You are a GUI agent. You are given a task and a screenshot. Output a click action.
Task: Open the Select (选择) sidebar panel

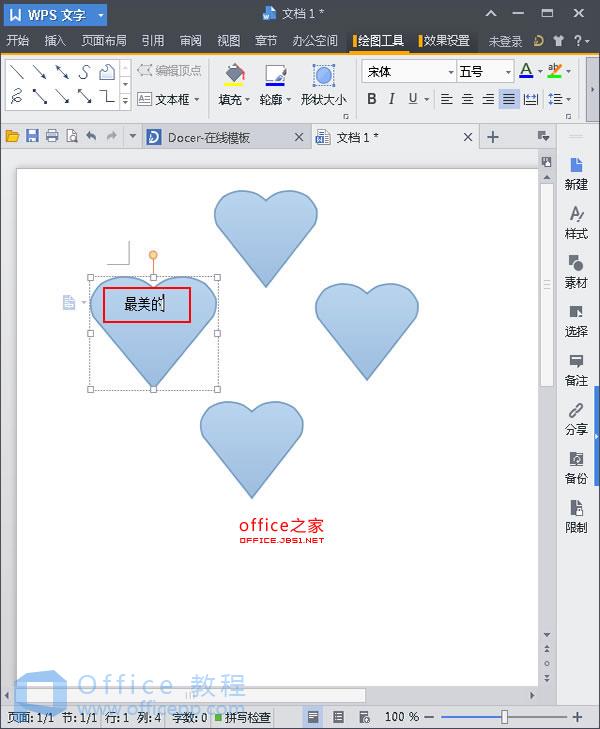tap(576, 321)
